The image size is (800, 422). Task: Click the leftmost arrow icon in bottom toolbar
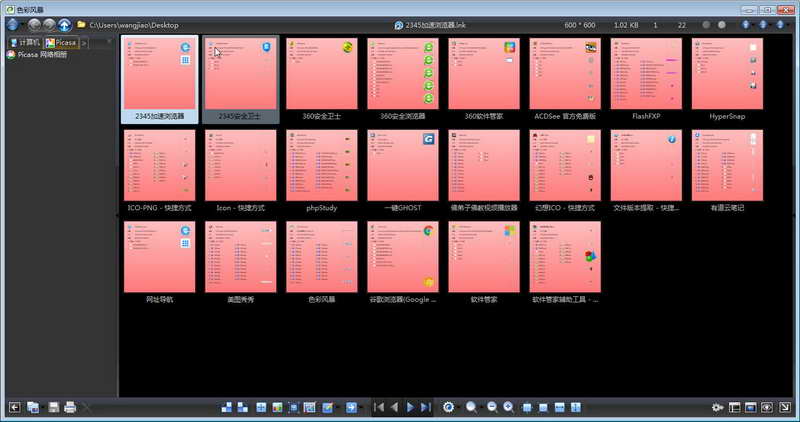(x=15, y=407)
